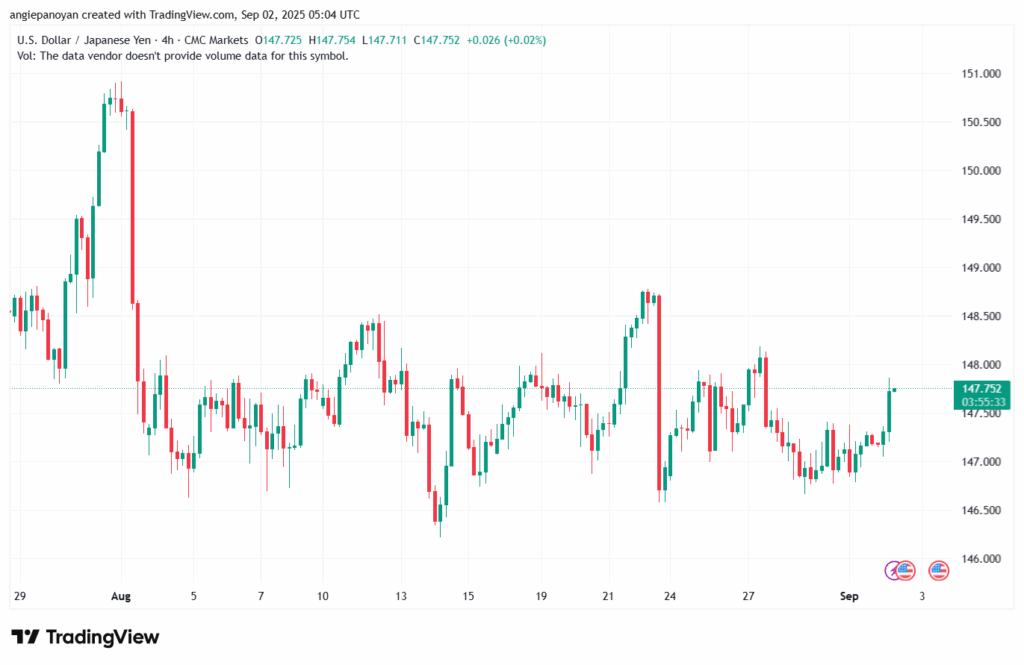1024x665 pixels.
Task: Click the purple lightning event icon
Action: (893, 570)
